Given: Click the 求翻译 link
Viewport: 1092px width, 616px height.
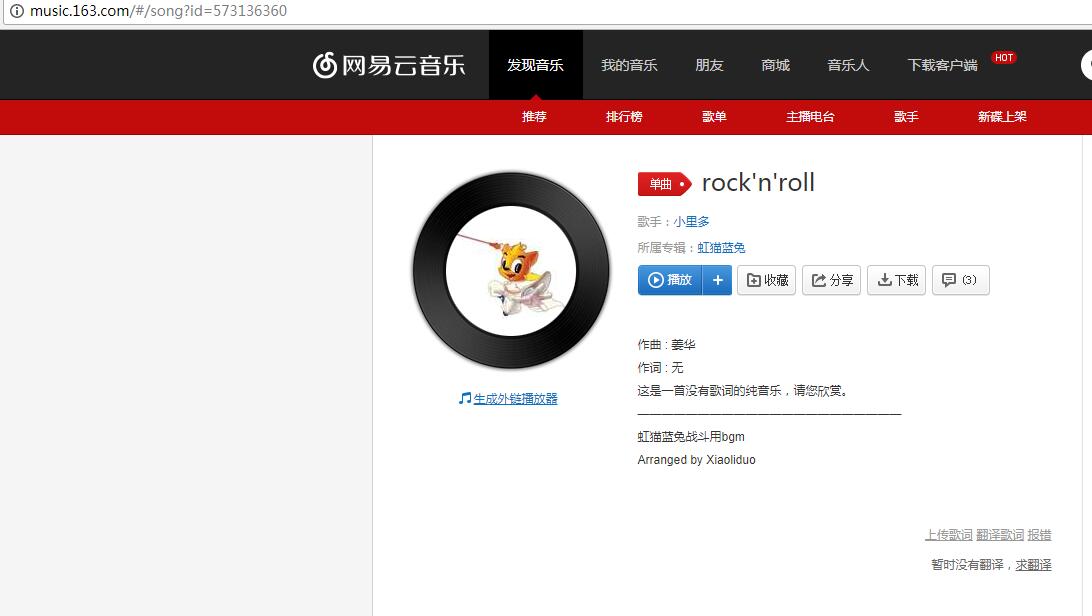Looking at the screenshot, I should (x=1034, y=564).
